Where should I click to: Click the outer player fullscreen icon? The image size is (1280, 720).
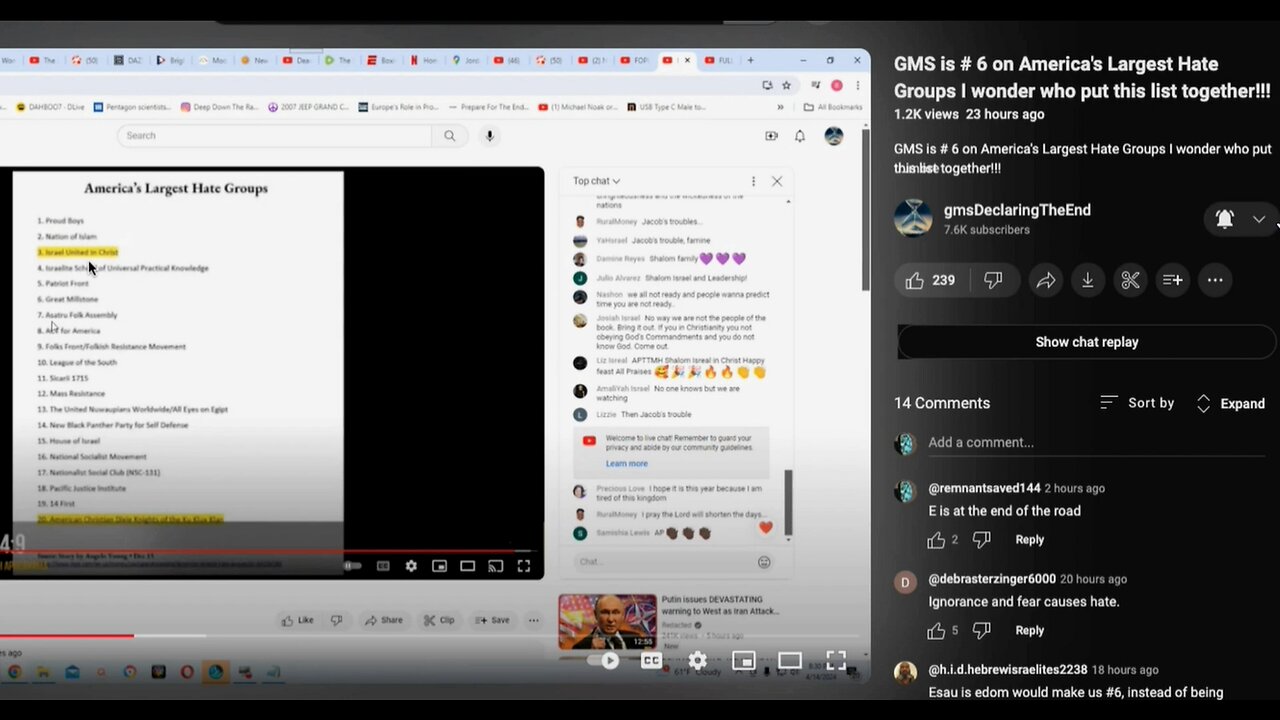836,660
